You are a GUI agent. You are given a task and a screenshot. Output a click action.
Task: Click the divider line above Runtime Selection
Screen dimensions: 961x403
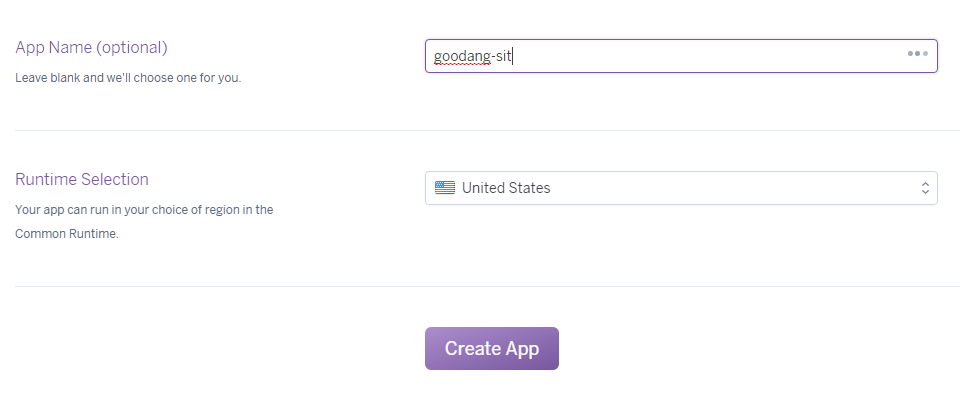tap(487, 130)
